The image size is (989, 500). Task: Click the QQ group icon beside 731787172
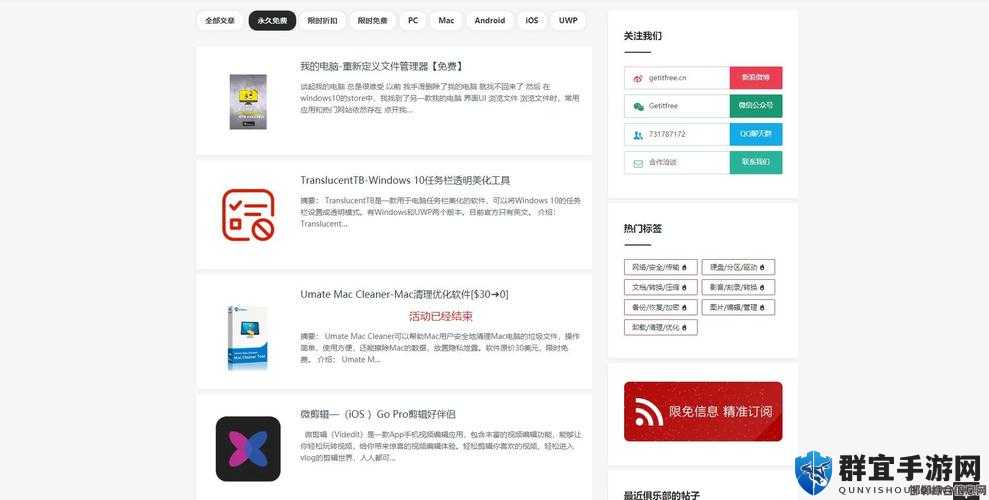(x=638, y=134)
